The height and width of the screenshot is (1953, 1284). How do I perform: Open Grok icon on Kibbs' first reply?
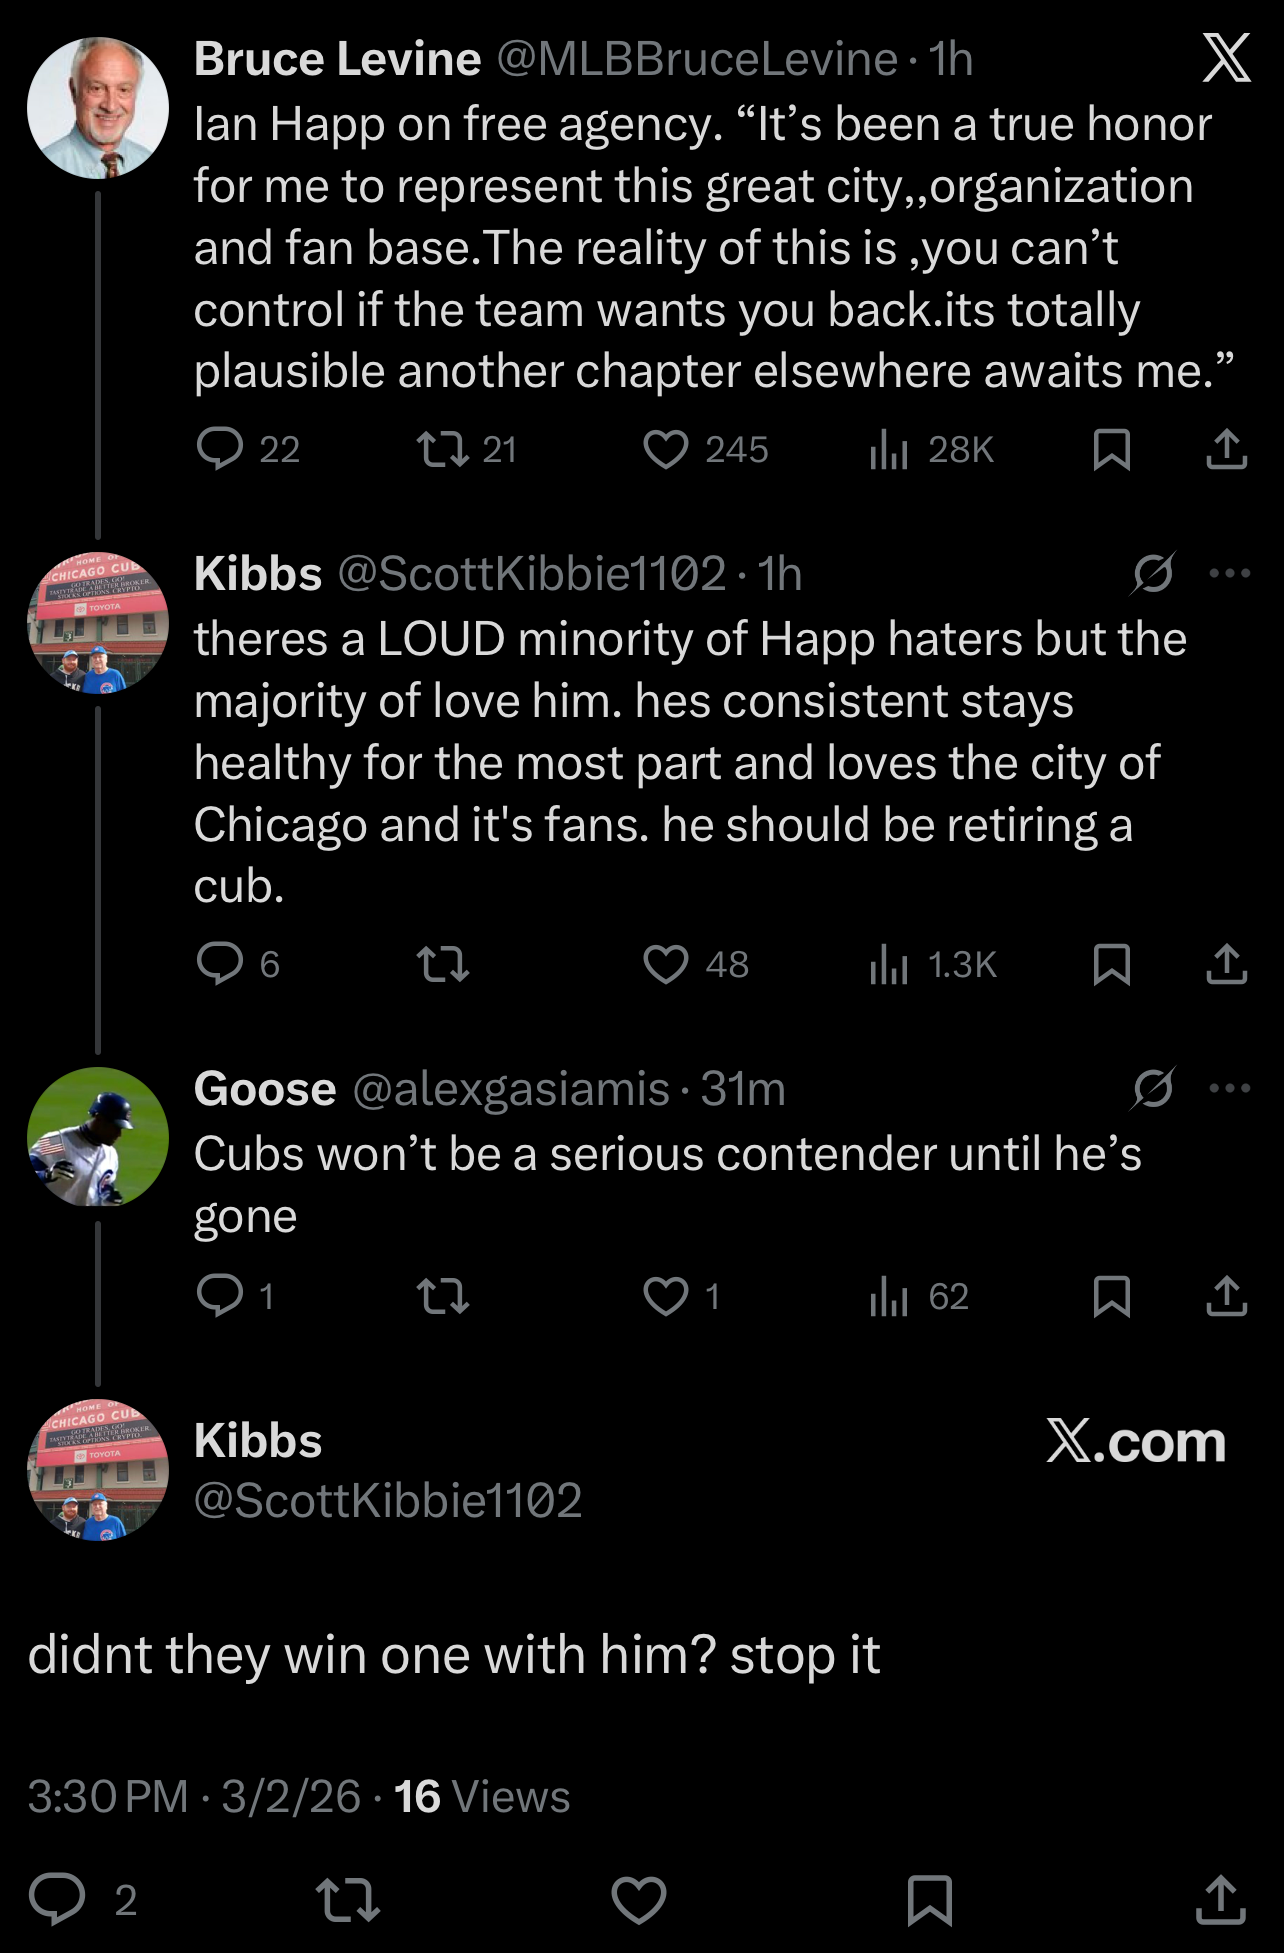1153,573
